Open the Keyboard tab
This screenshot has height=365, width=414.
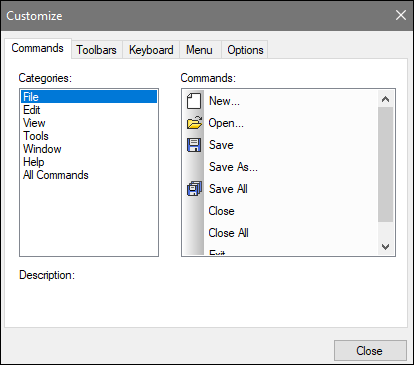click(x=151, y=50)
